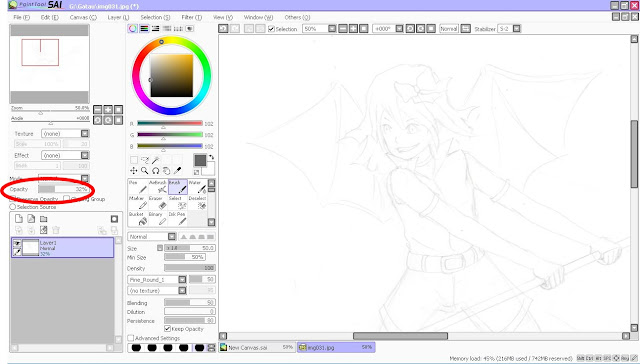Choose the Deselect brush tool

click(x=197, y=202)
